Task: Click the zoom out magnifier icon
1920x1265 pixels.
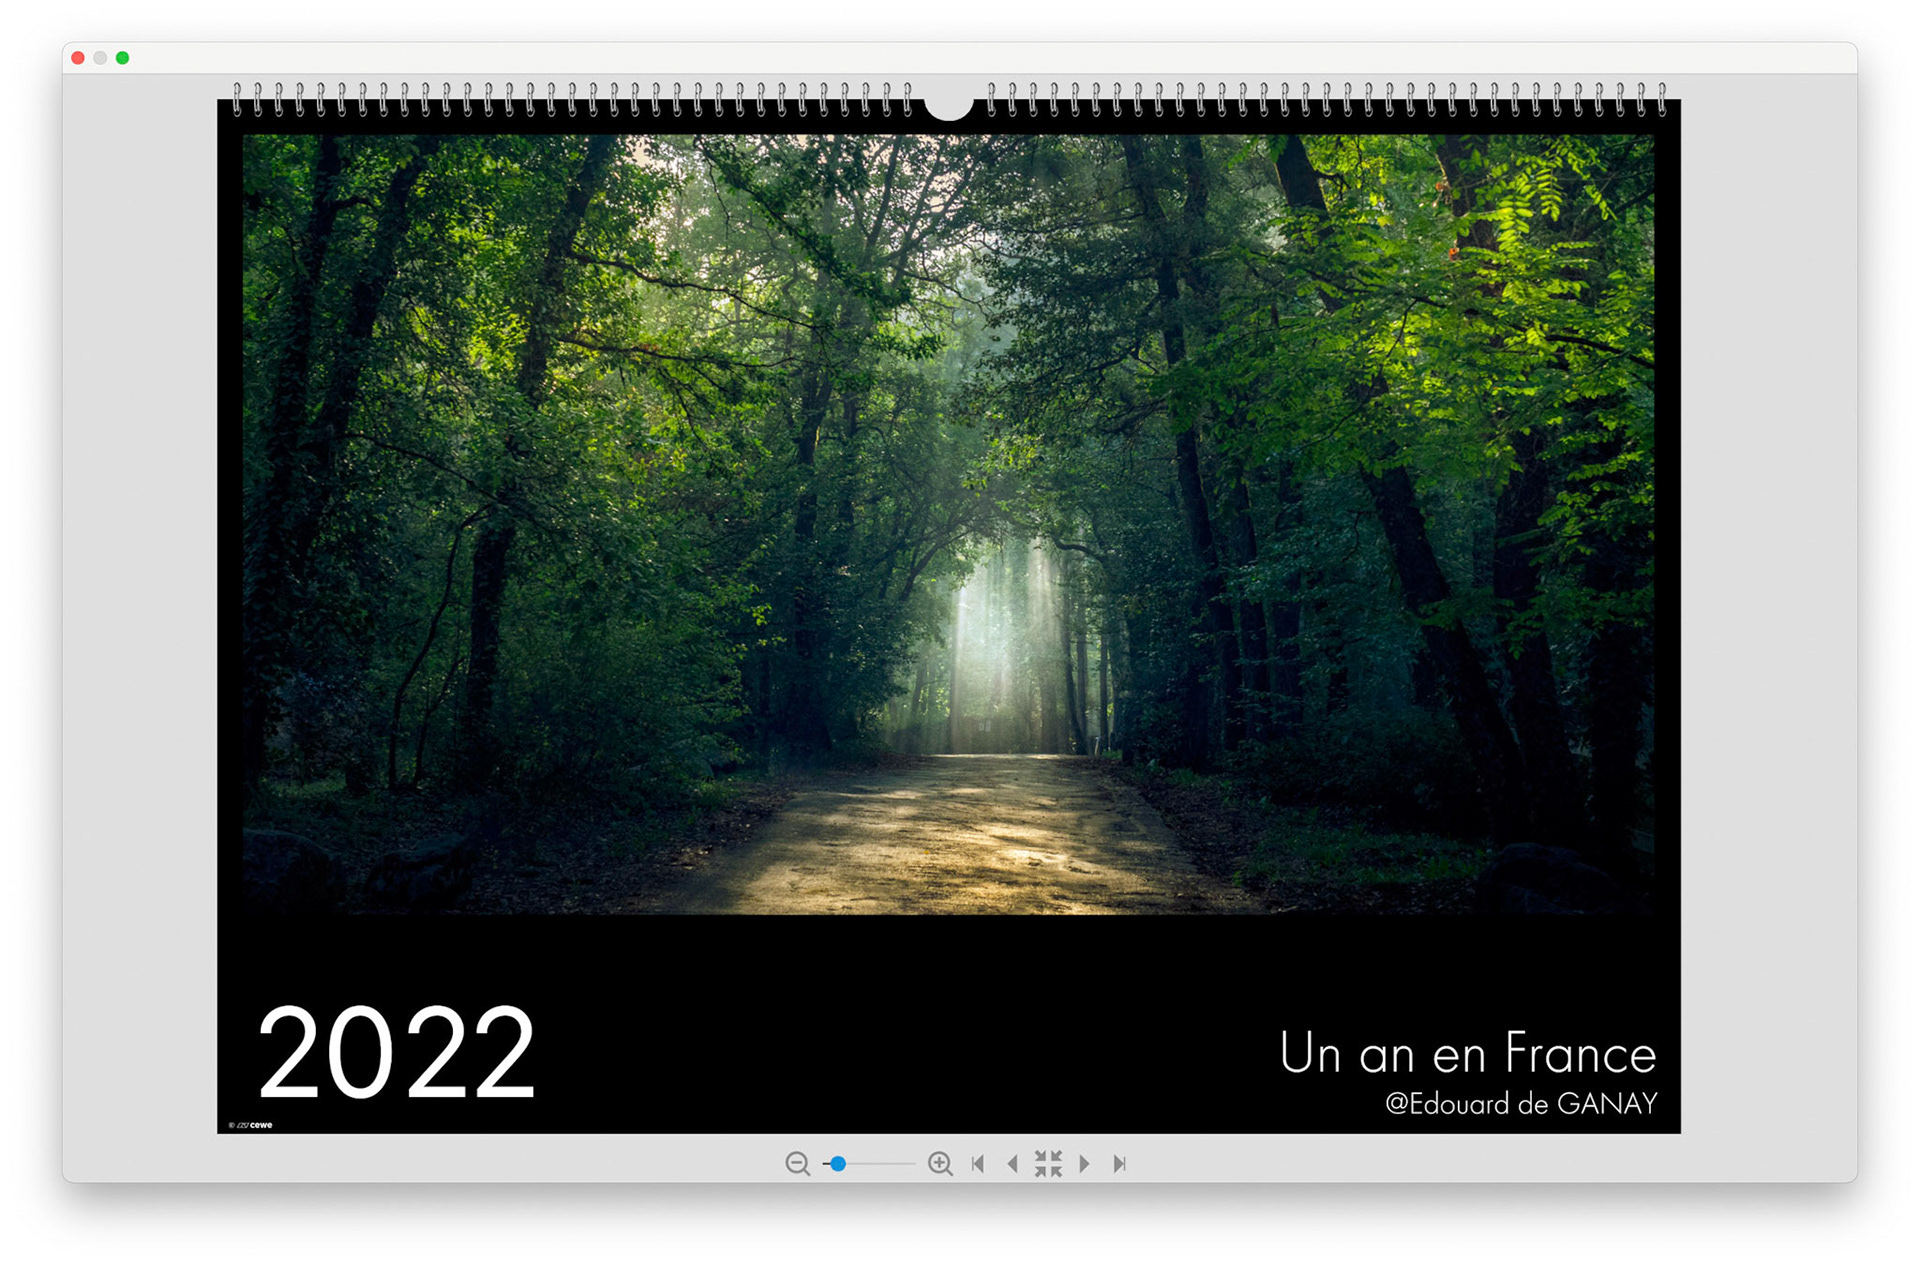Action: (797, 1163)
